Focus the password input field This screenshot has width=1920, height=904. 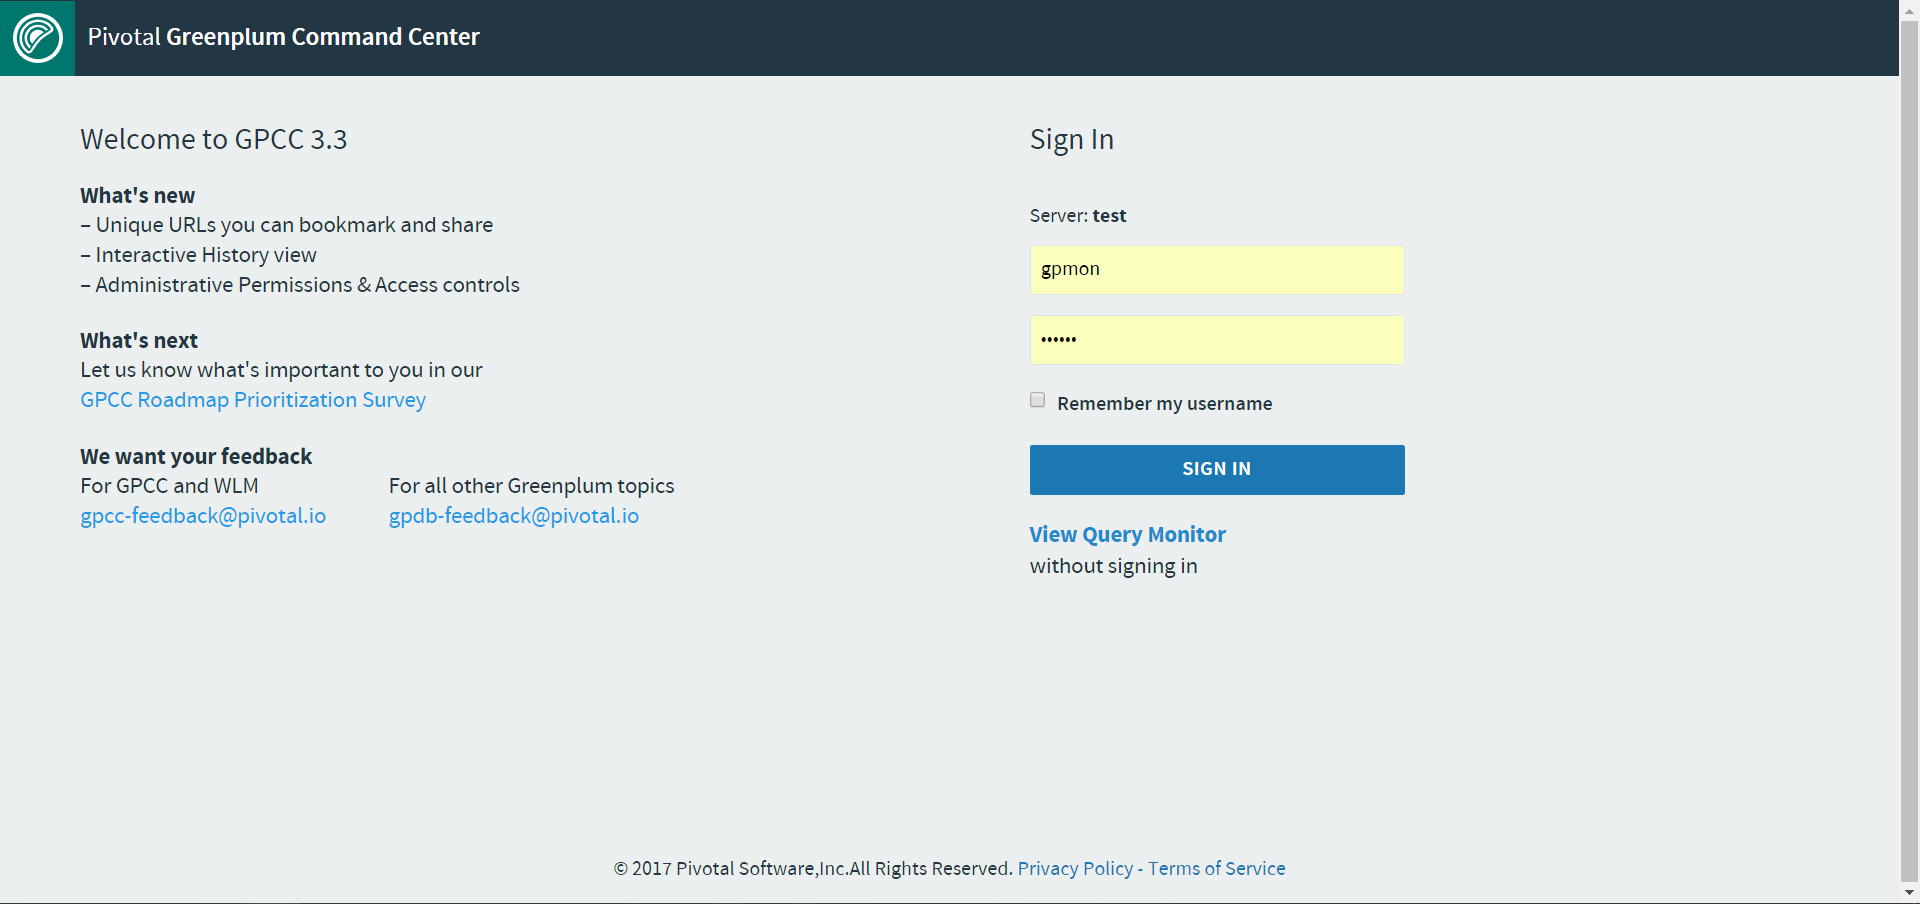[1217, 340]
